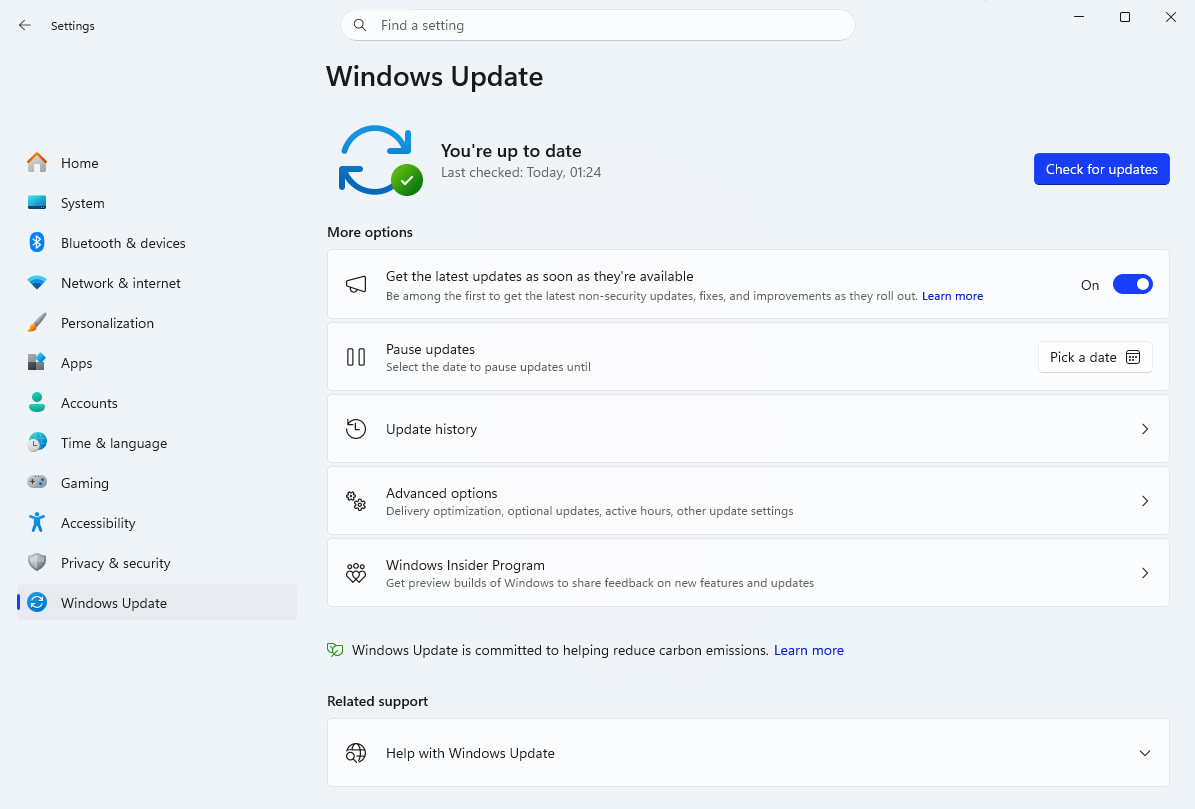Click the megaphone icon for latest updates
Screen dimensions: 1195x809
[356, 285]
